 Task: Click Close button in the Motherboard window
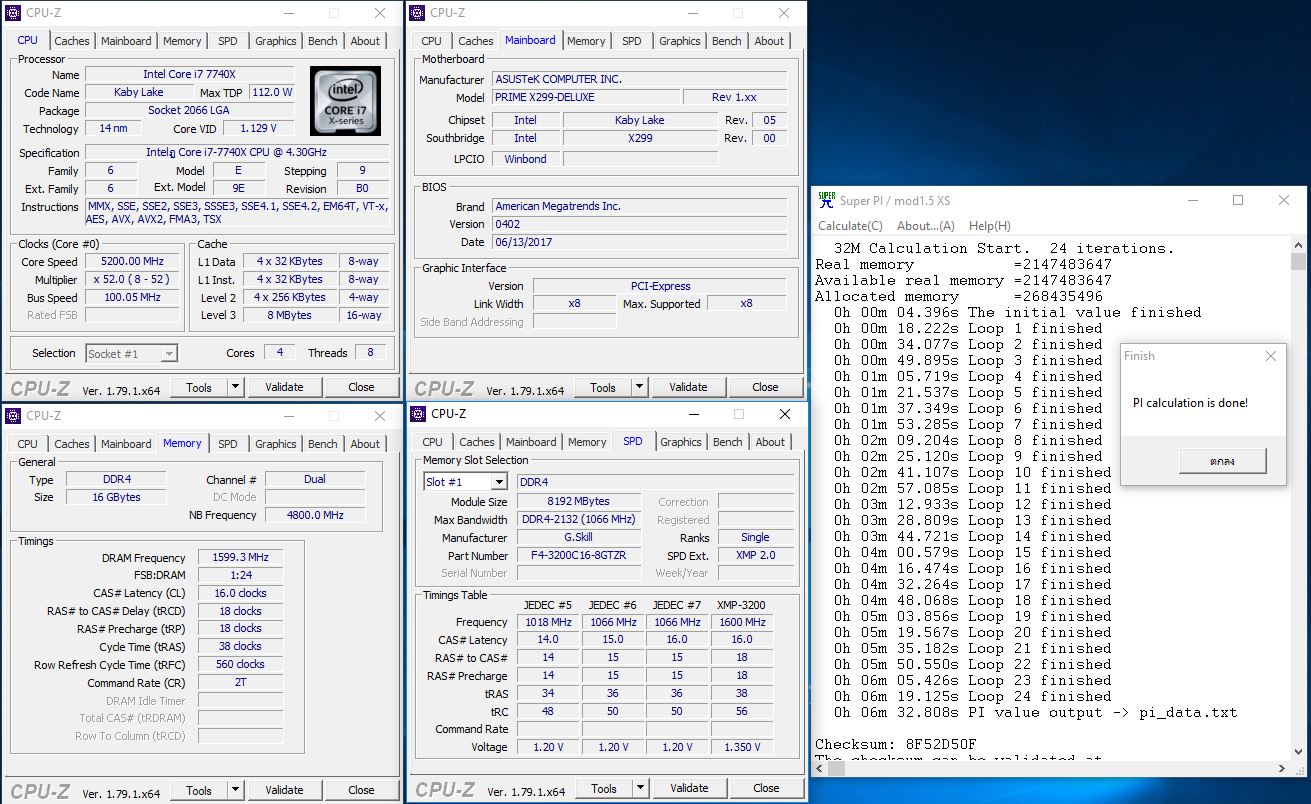[765, 387]
